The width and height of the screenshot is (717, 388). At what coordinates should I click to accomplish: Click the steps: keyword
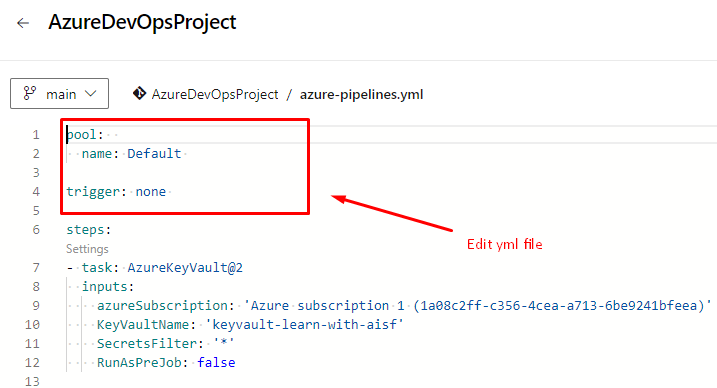(x=89, y=230)
